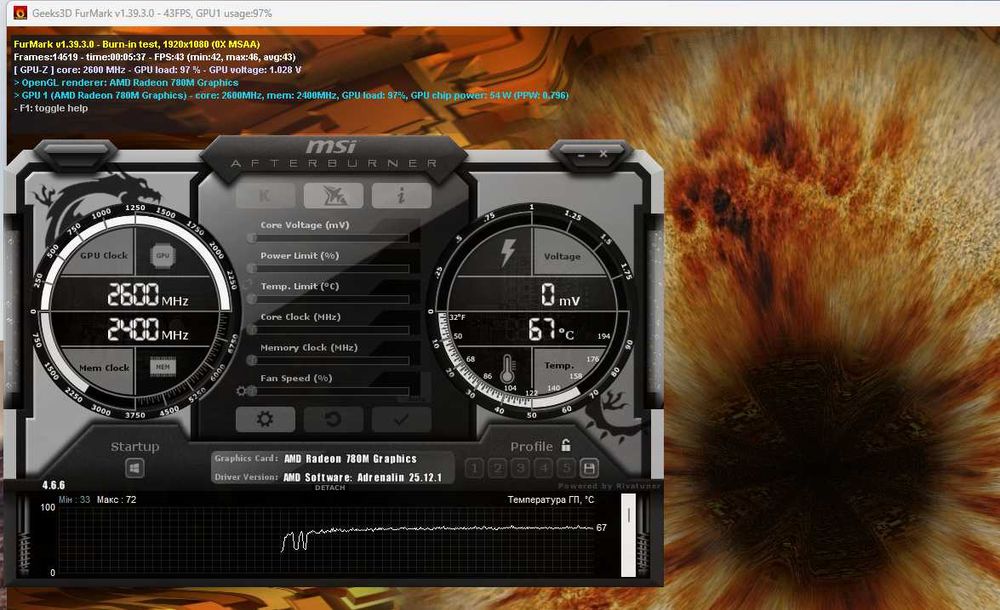Screen dimensions: 1000x610
Task: Adjust the Core Voltage slider handle
Action: tap(252, 238)
